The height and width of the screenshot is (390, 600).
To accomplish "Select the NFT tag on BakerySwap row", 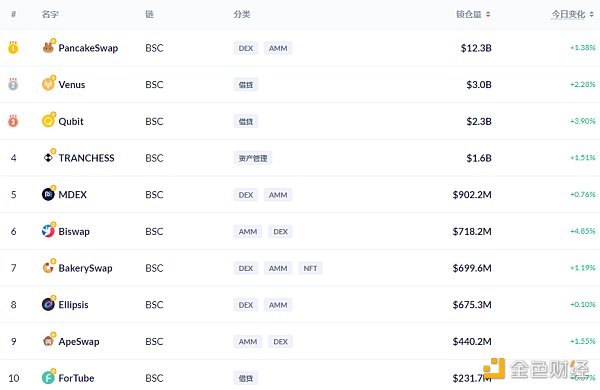I will (x=310, y=268).
